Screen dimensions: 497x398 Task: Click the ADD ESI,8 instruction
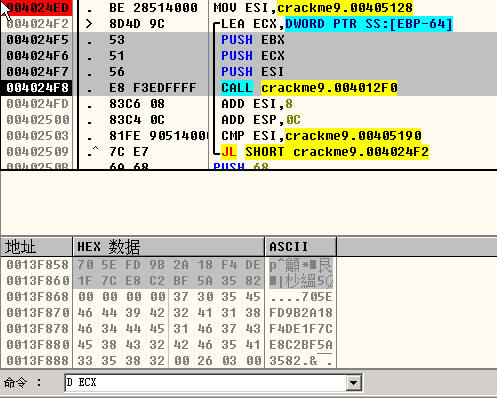257,104
